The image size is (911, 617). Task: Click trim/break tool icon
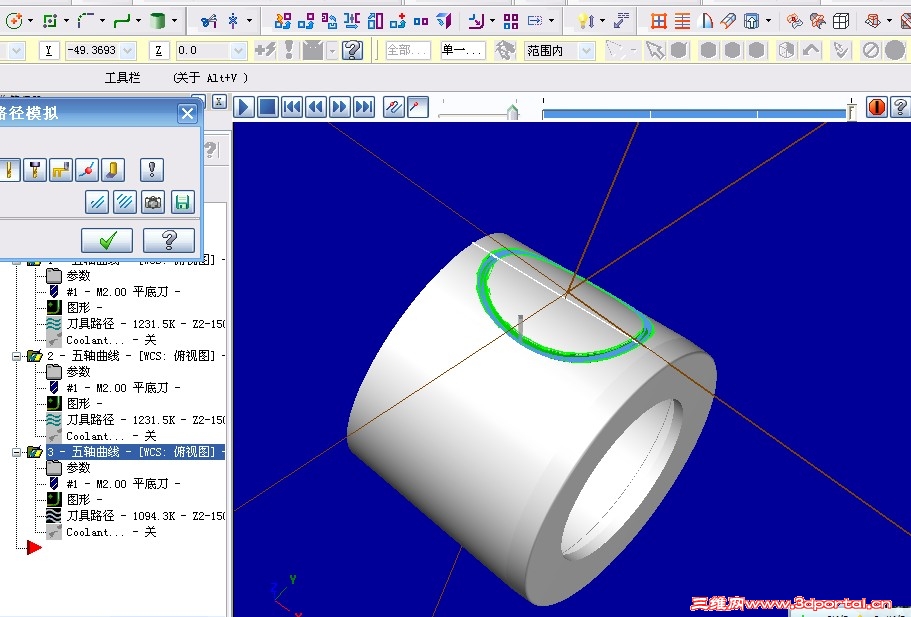(x=209, y=21)
